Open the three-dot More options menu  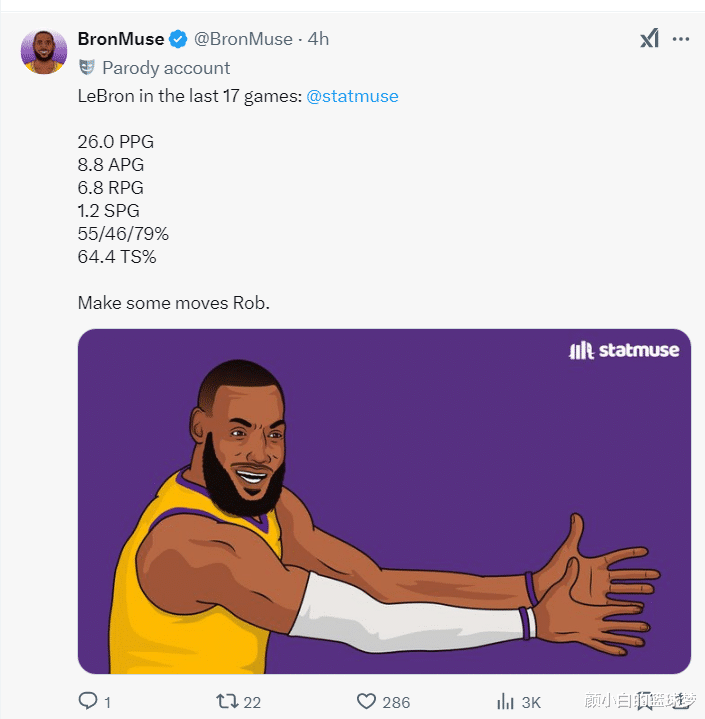[x=681, y=39]
